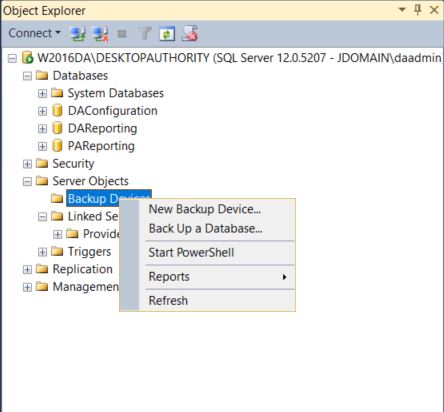Expand the Management folder

tap(27, 287)
